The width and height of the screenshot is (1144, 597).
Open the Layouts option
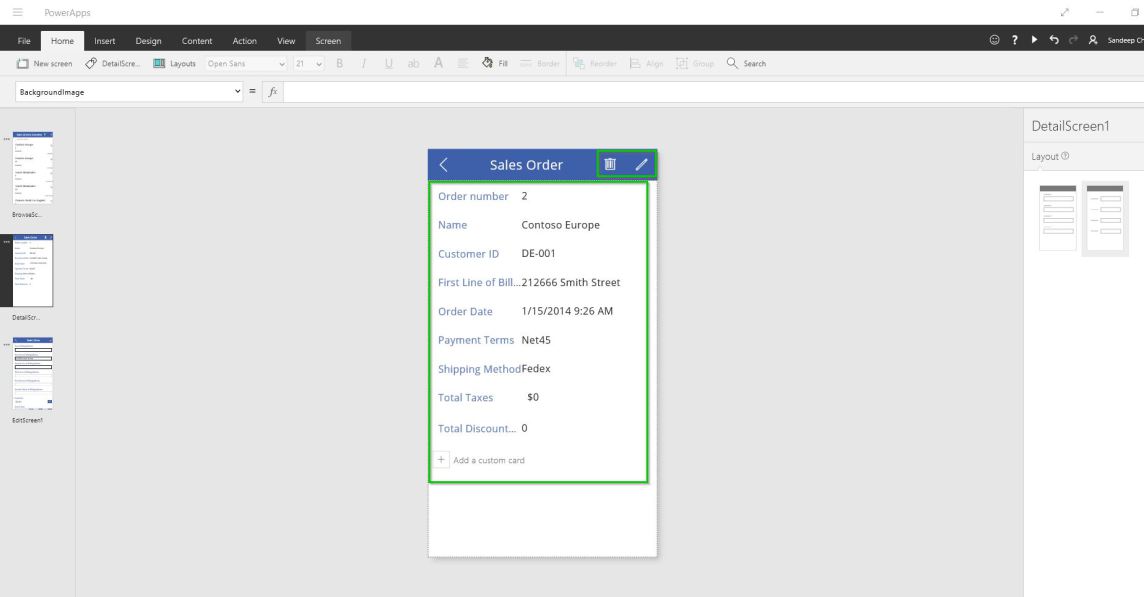point(174,63)
